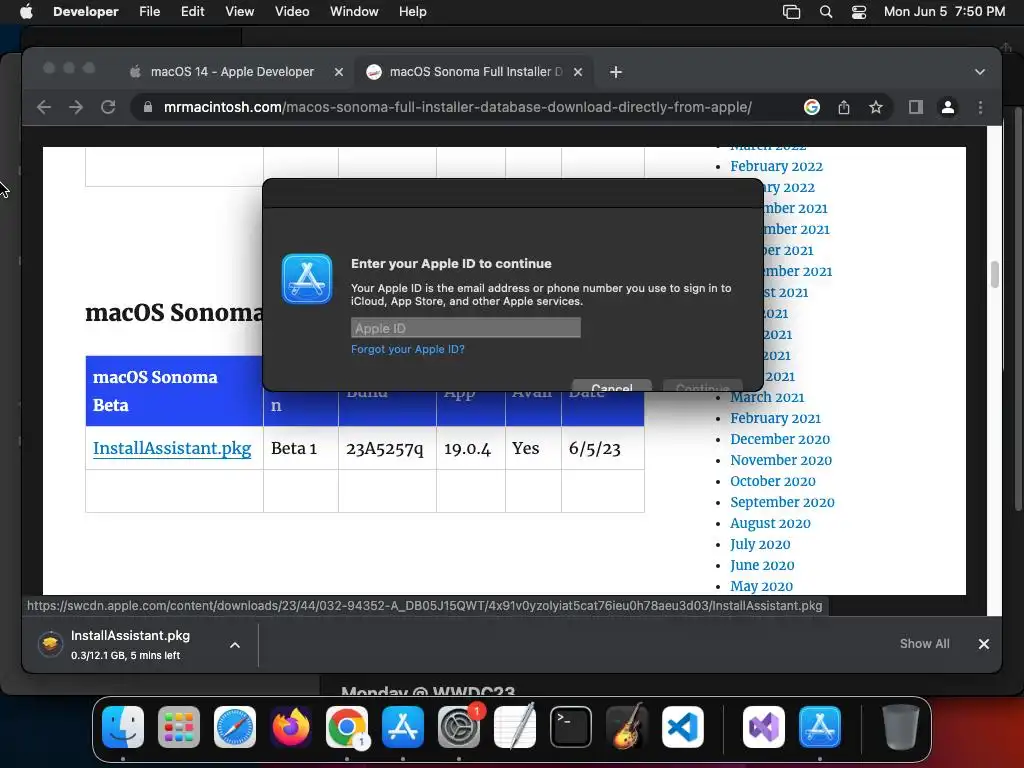
Task: Open September 2020 archive link
Action: coord(782,502)
